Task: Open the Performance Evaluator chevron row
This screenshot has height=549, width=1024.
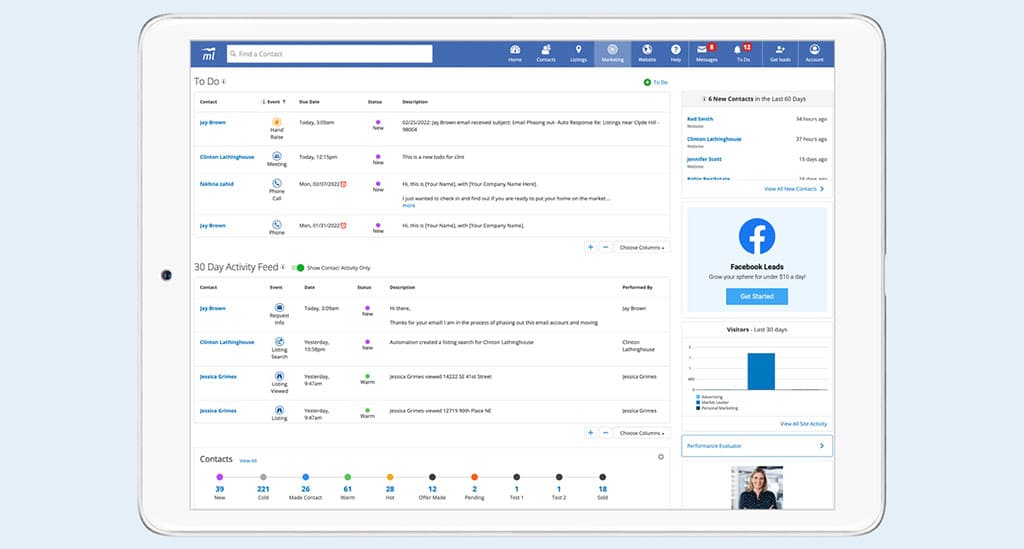Action: point(757,446)
